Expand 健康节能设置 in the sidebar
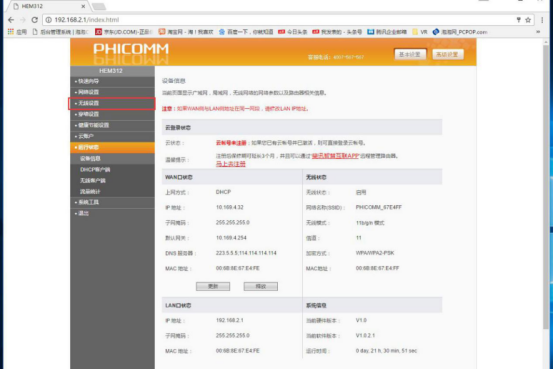This screenshot has width=554, height=369. pyautogui.click(x=112, y=125)
